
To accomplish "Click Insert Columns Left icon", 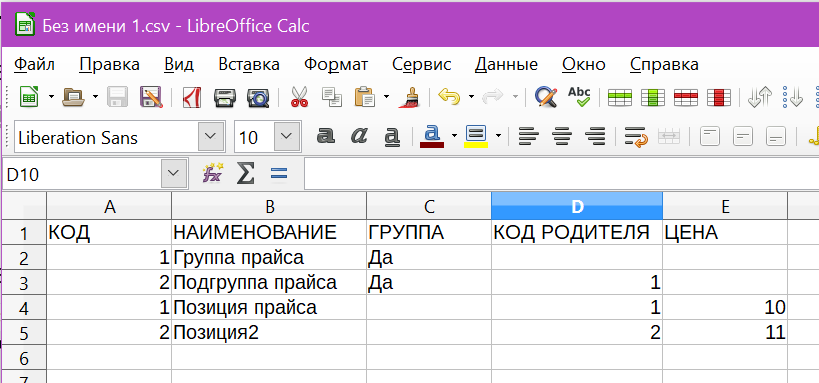I will (x=652, y=98).
